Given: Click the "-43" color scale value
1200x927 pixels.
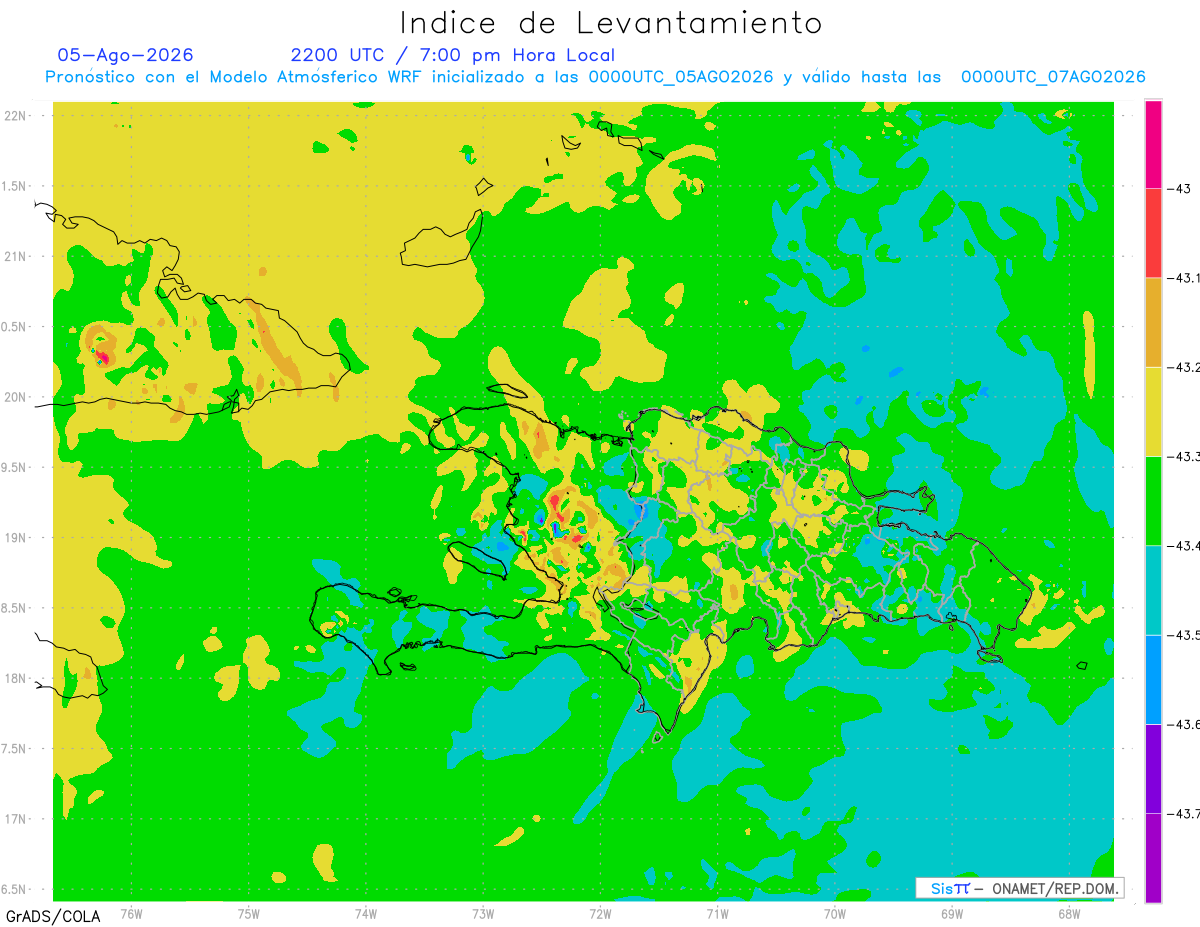Looking at the screenshot, I should tap(1181, 188).
